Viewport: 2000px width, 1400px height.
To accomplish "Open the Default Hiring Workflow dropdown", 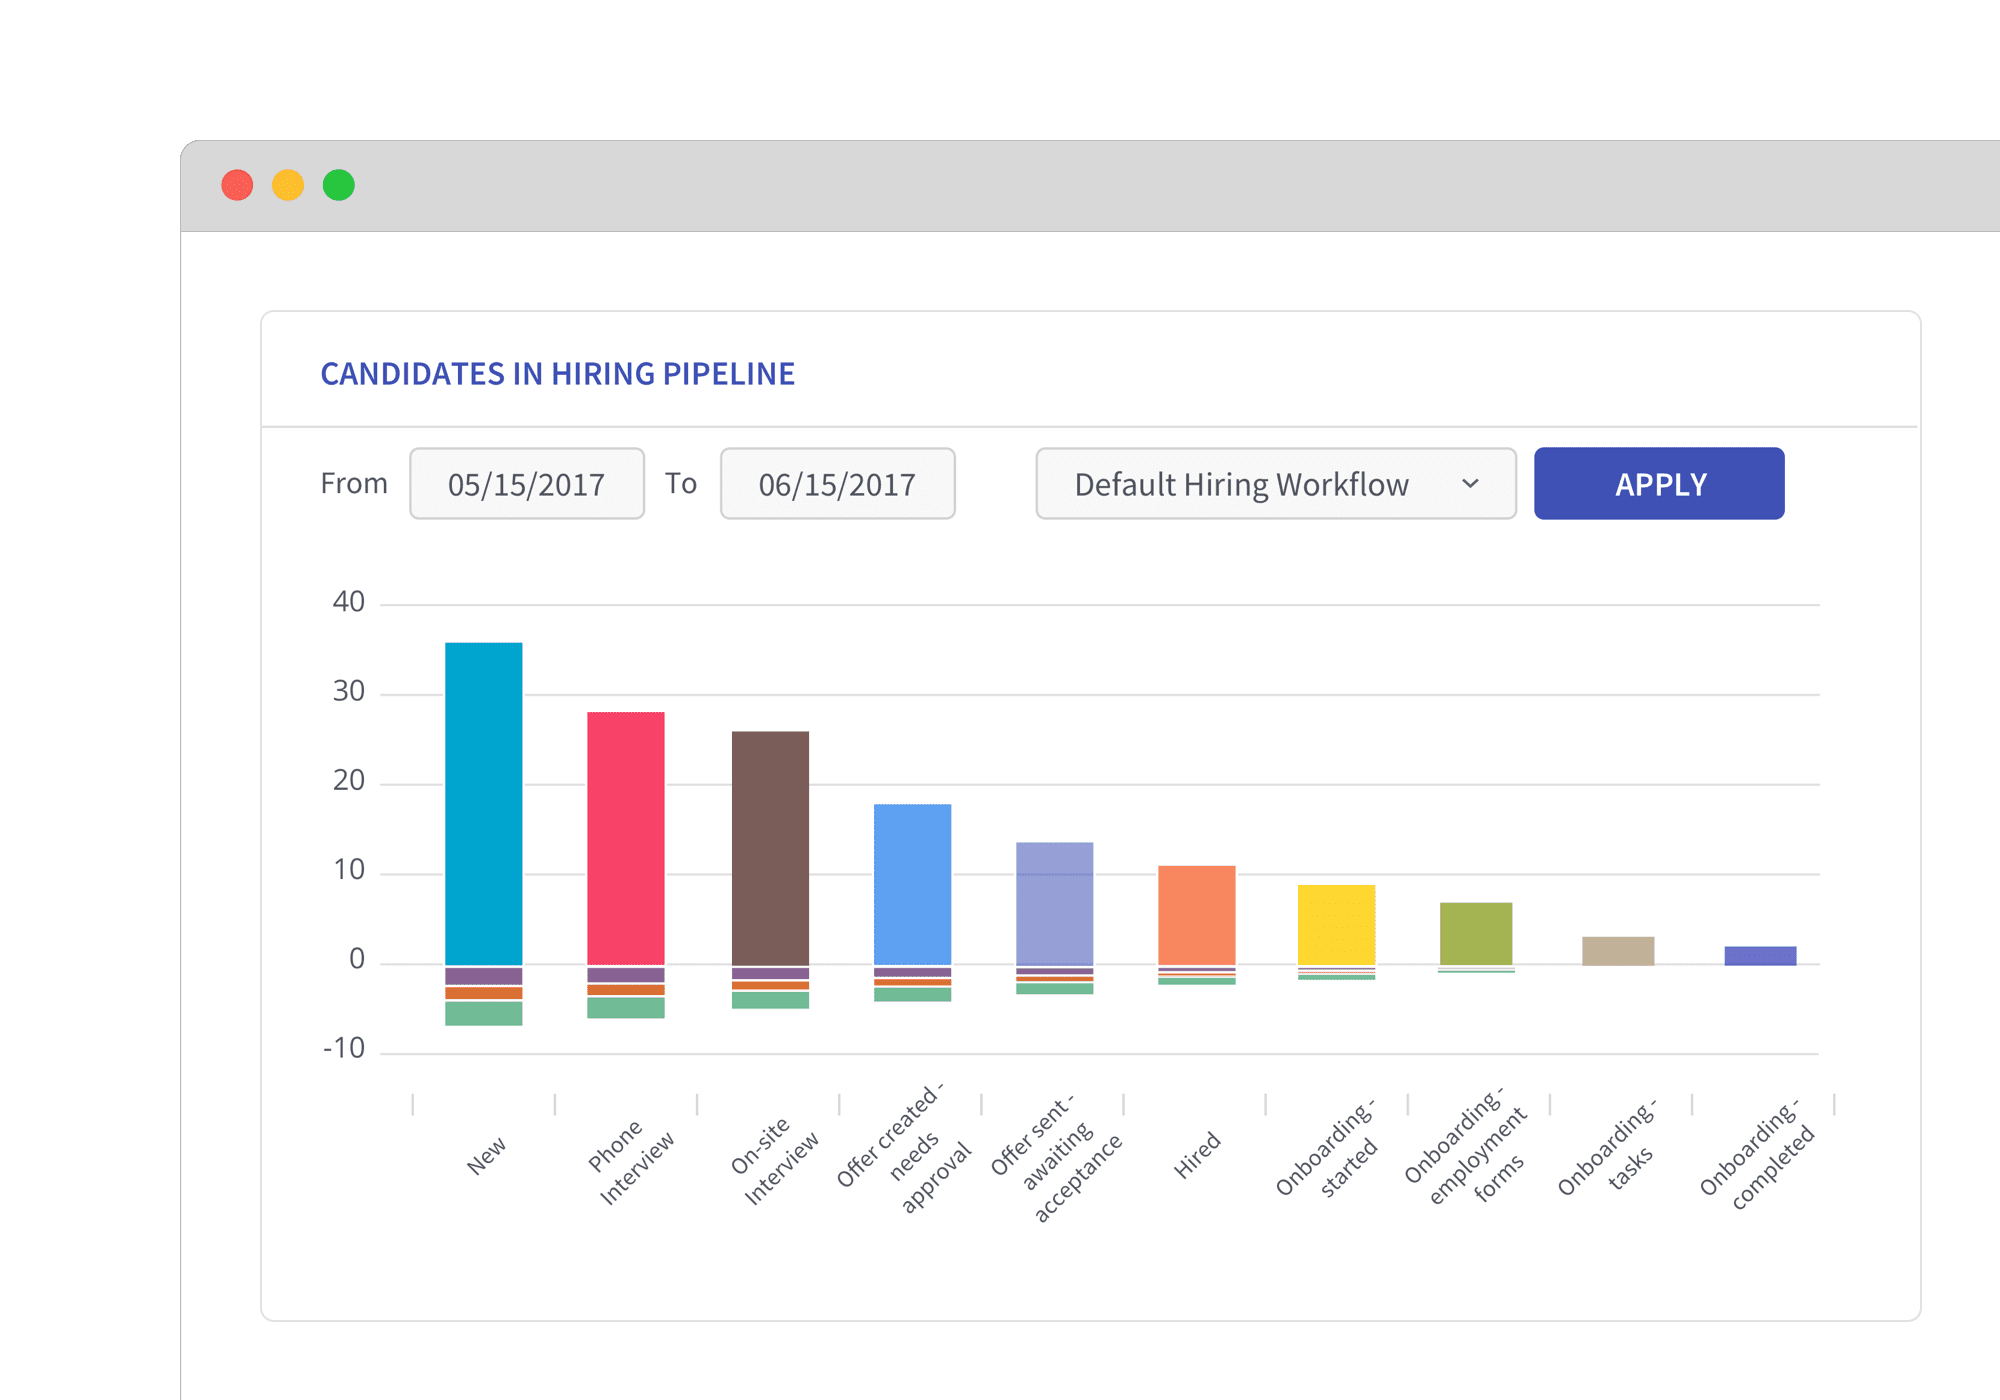I will (1275, 484).
